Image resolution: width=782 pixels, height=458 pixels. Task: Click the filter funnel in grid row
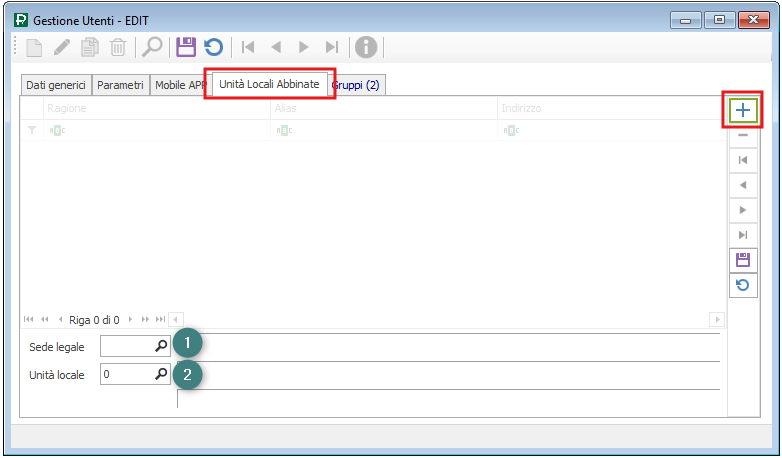31,130
